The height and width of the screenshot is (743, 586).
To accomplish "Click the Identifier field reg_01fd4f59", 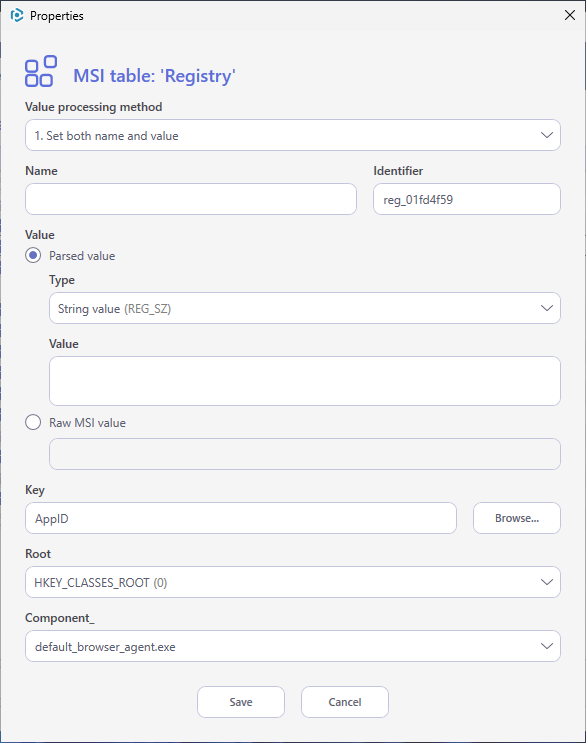I will [467, 199].
